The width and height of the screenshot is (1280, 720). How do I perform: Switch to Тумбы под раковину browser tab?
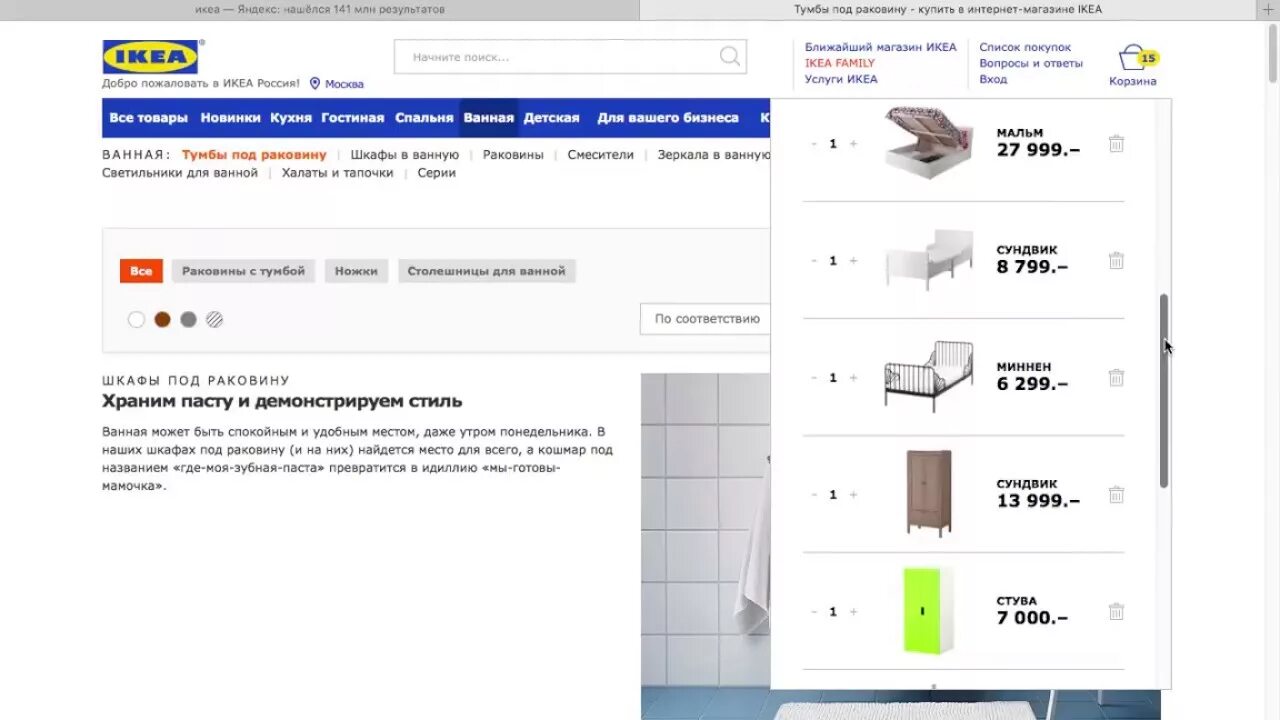tap(948, 9)
